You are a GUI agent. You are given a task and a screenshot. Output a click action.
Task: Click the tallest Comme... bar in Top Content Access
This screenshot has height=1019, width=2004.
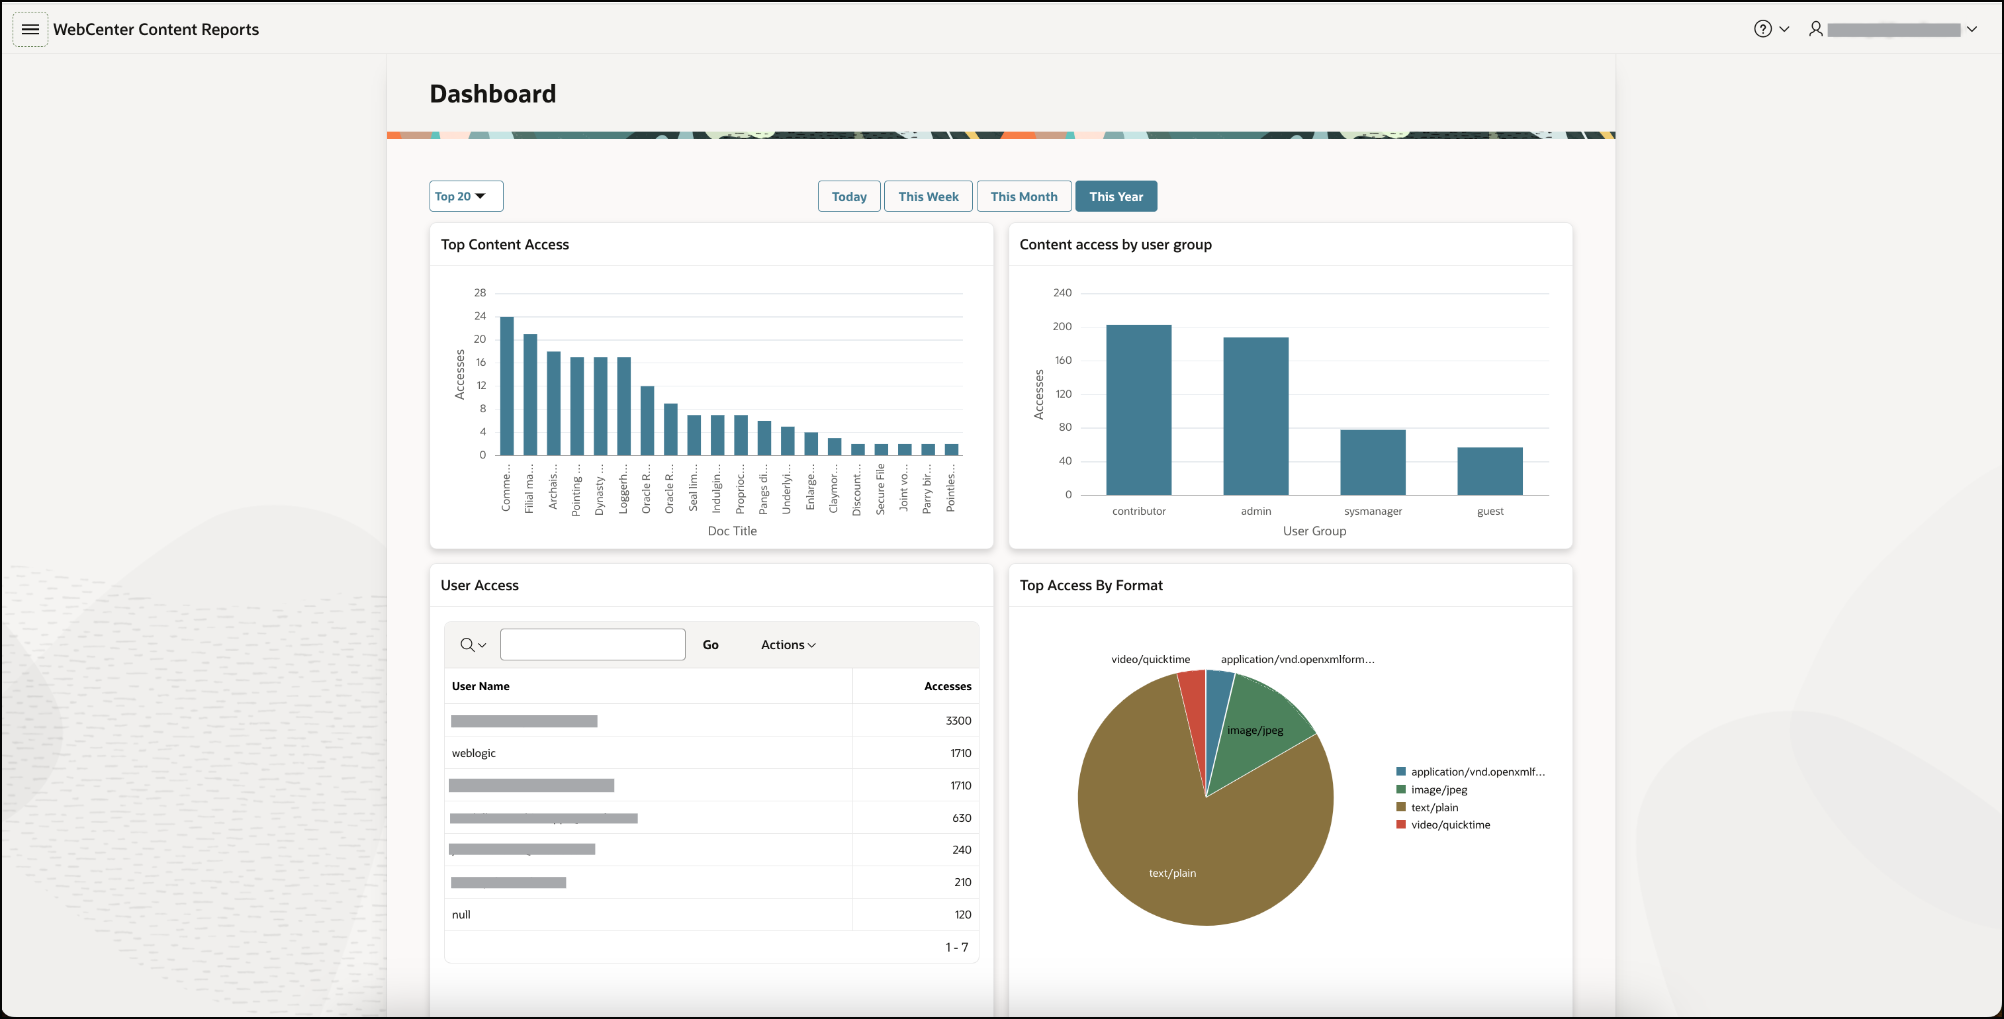pos(507,386)
